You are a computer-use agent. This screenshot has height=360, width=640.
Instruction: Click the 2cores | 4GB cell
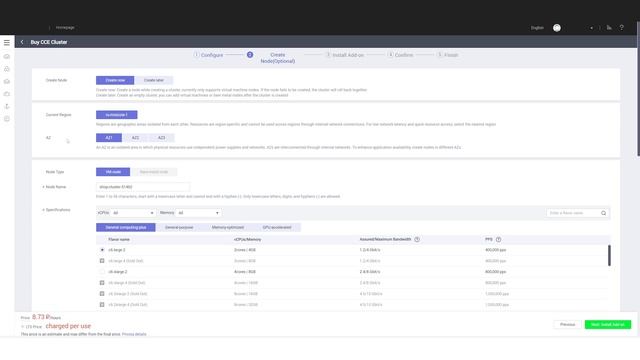coord(245,250)
